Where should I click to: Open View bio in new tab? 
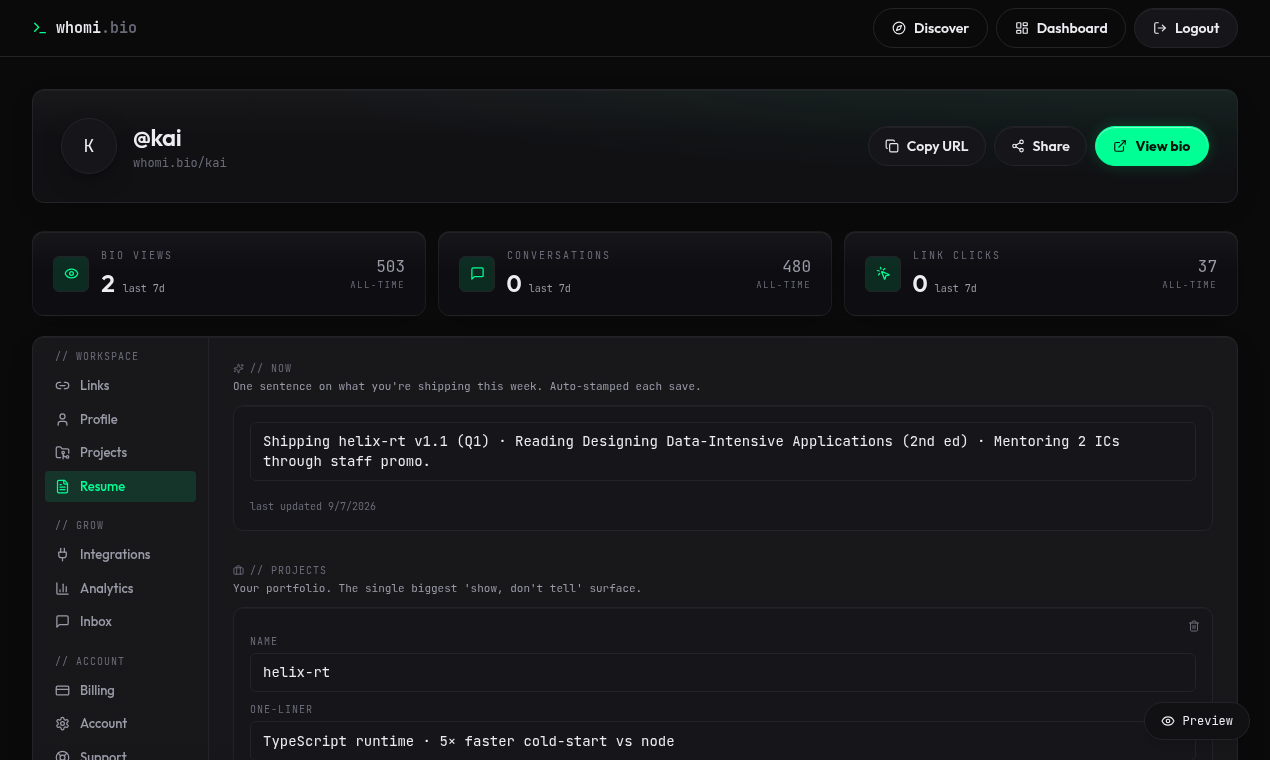pos(1152,146)
